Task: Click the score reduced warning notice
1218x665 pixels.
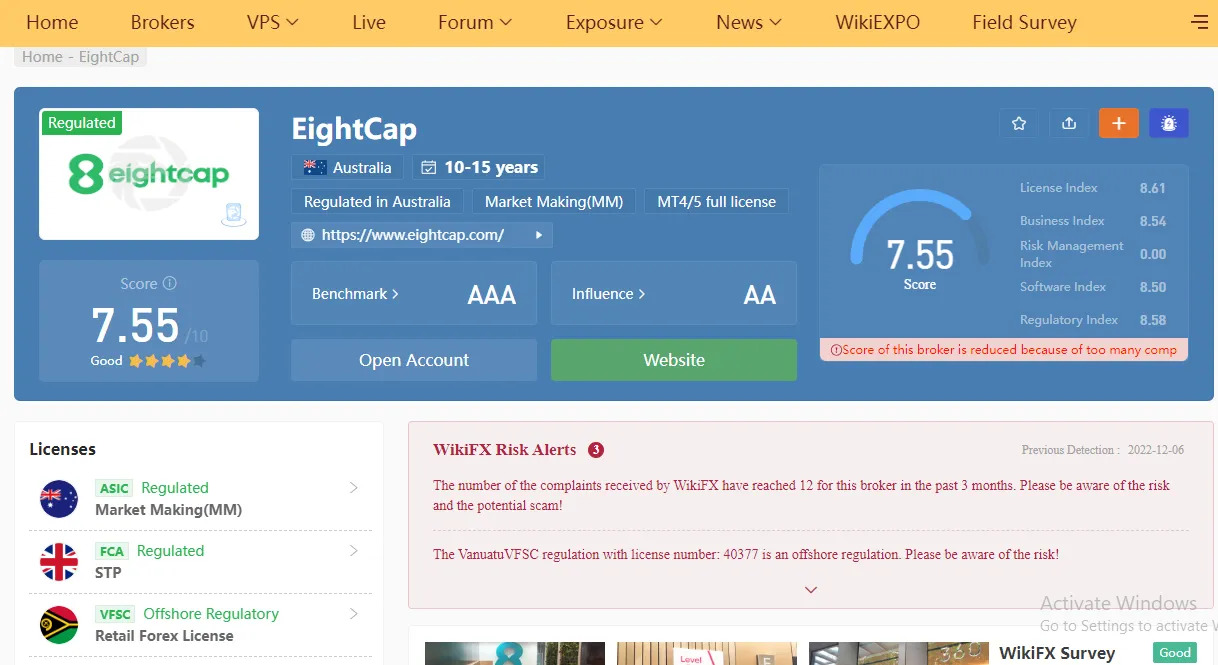Action: 1004,350
